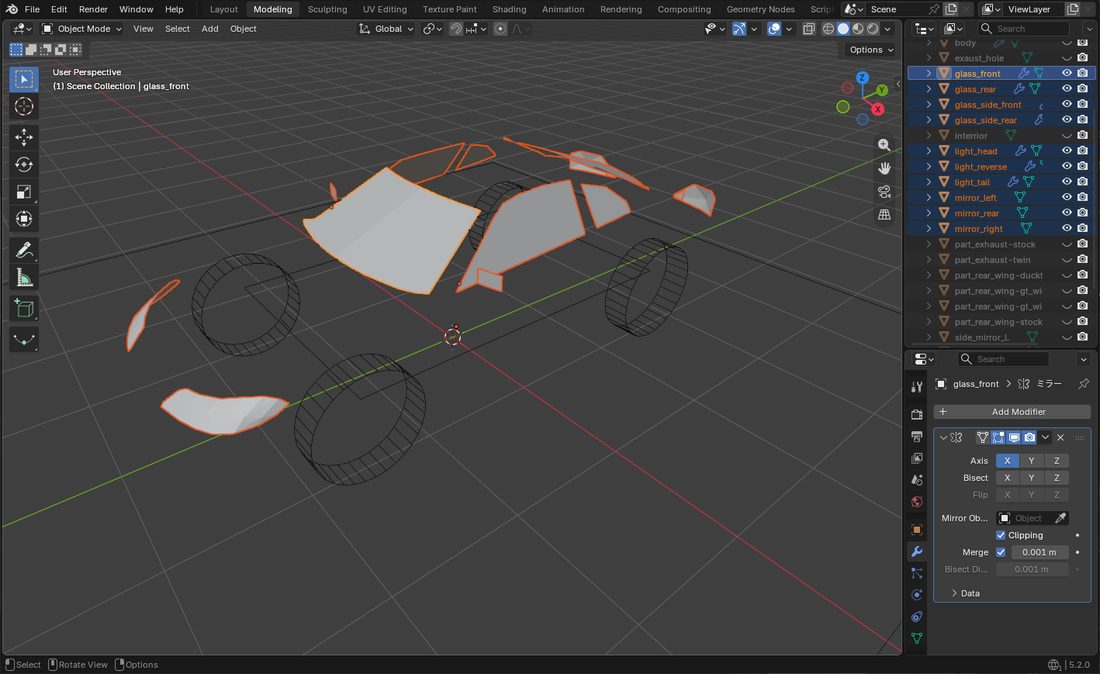This screenshot has width=1100, height=674.
Task: Toggle Clipping checkbox
Action: click(x=1001, y=535)
